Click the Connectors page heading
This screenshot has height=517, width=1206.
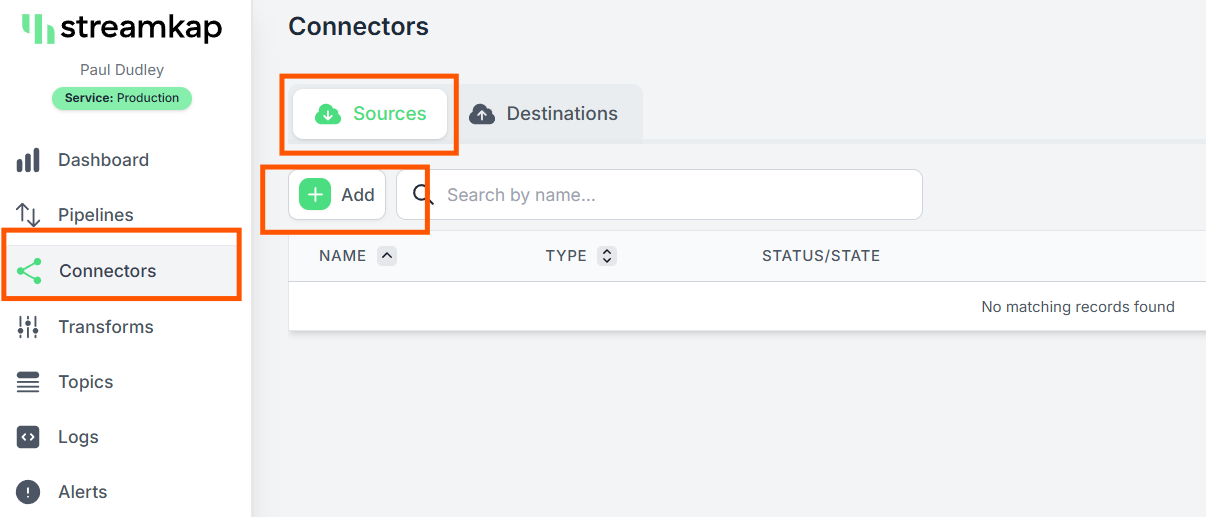coord(358,27)
